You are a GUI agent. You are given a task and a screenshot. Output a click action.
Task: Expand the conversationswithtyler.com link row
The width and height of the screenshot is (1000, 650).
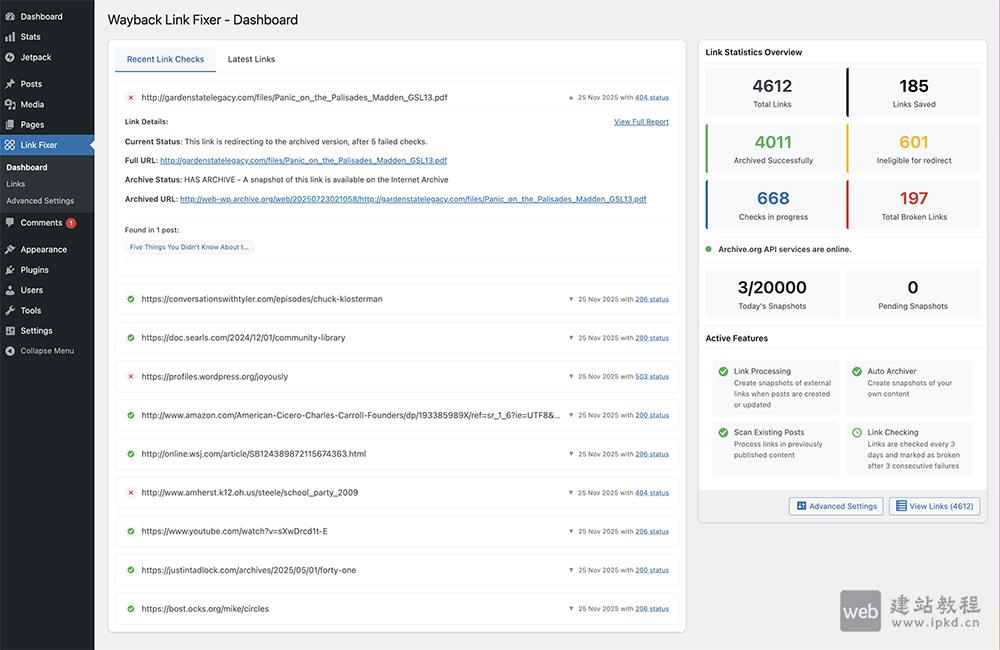click(571, 299)
